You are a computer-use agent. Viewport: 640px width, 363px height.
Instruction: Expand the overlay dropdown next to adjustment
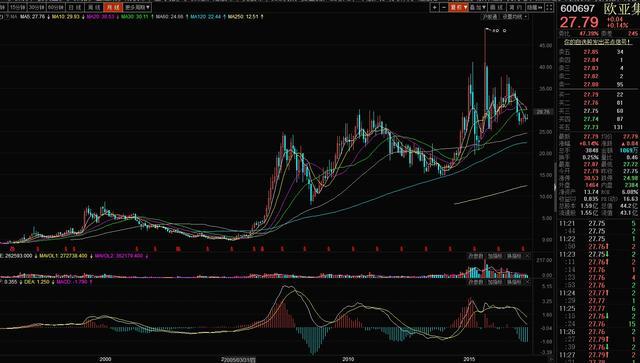click(x=478, y=7)
